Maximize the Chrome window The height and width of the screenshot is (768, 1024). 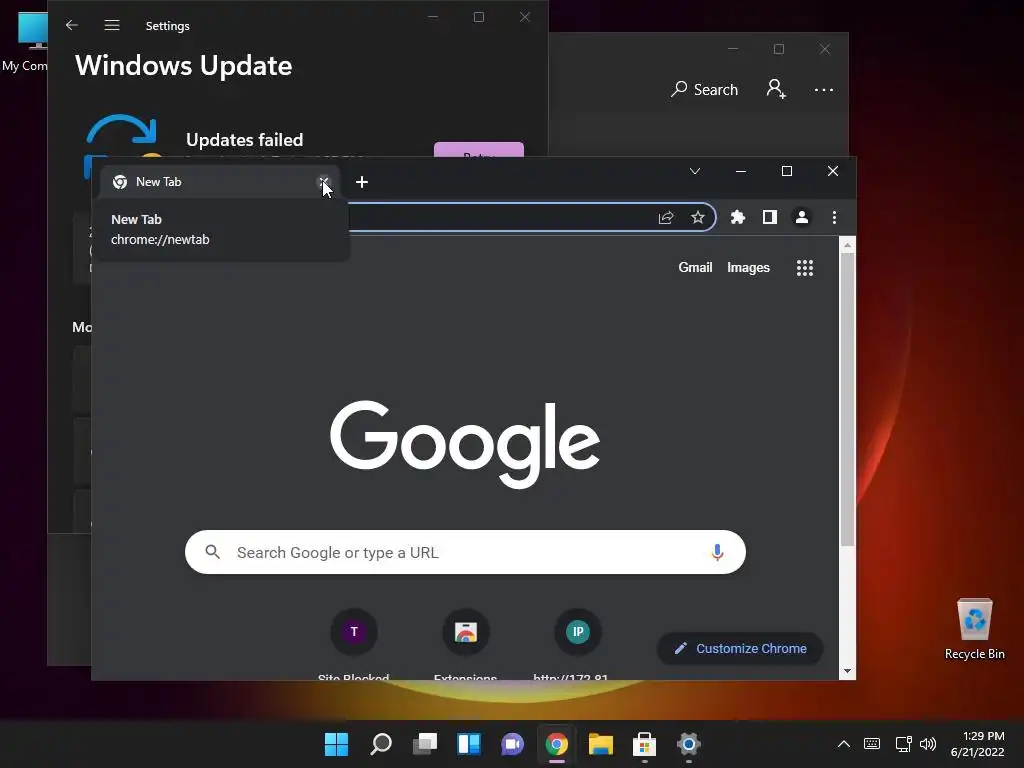787,171
